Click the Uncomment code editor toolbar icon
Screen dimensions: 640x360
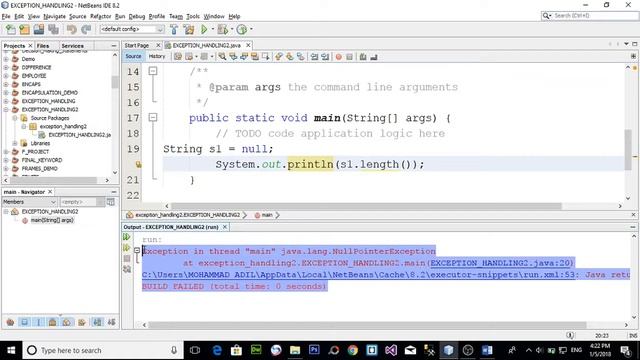pos(374,57)
